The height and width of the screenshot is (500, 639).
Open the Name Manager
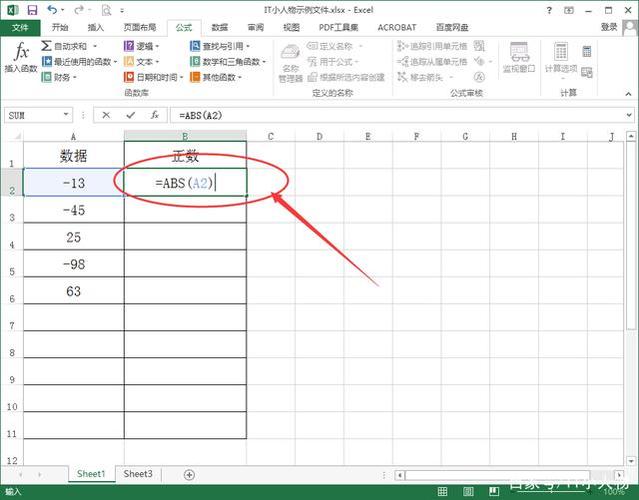(291, 63)
